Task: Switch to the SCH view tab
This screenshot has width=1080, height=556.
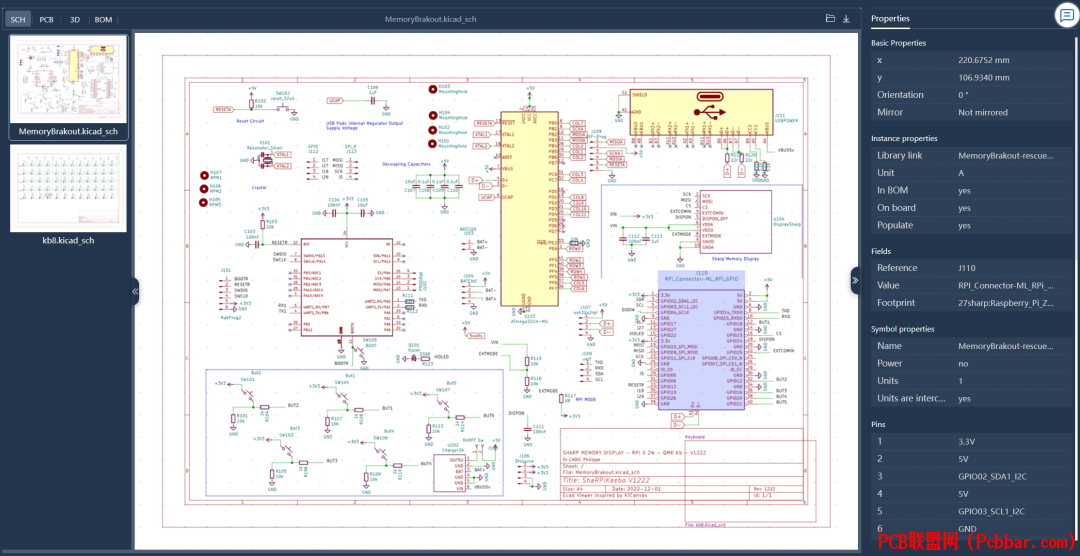Action: pos(18,19)
